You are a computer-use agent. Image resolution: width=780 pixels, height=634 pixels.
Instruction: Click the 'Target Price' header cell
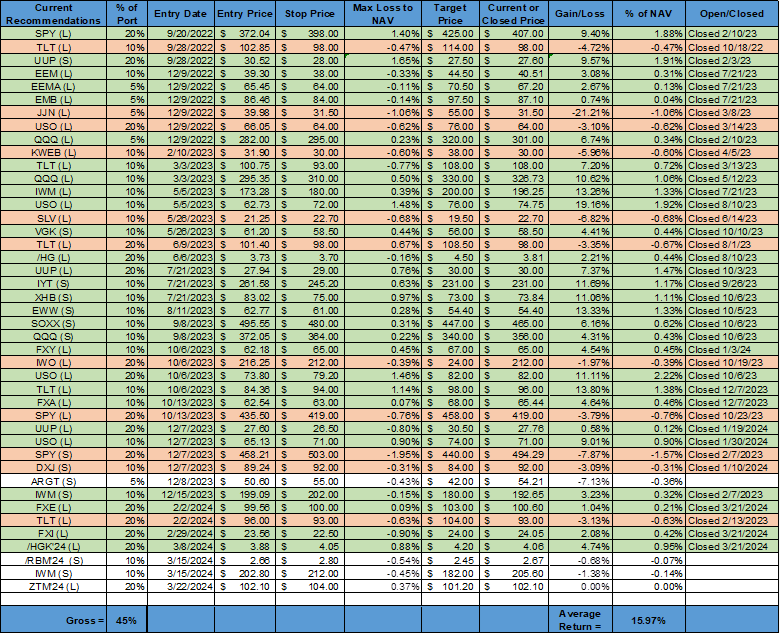(450, 14)
